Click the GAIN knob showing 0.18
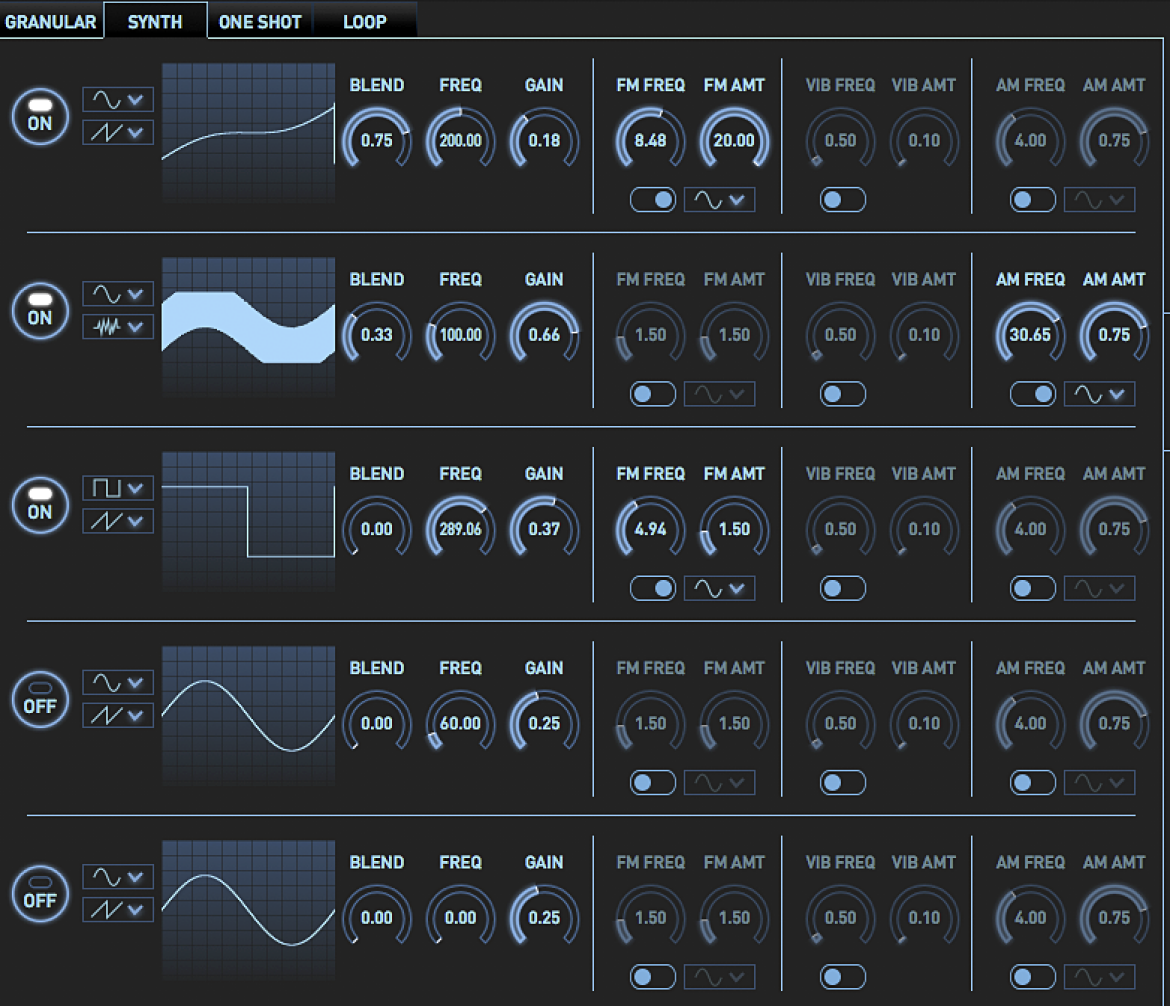 tap(544, 140)
